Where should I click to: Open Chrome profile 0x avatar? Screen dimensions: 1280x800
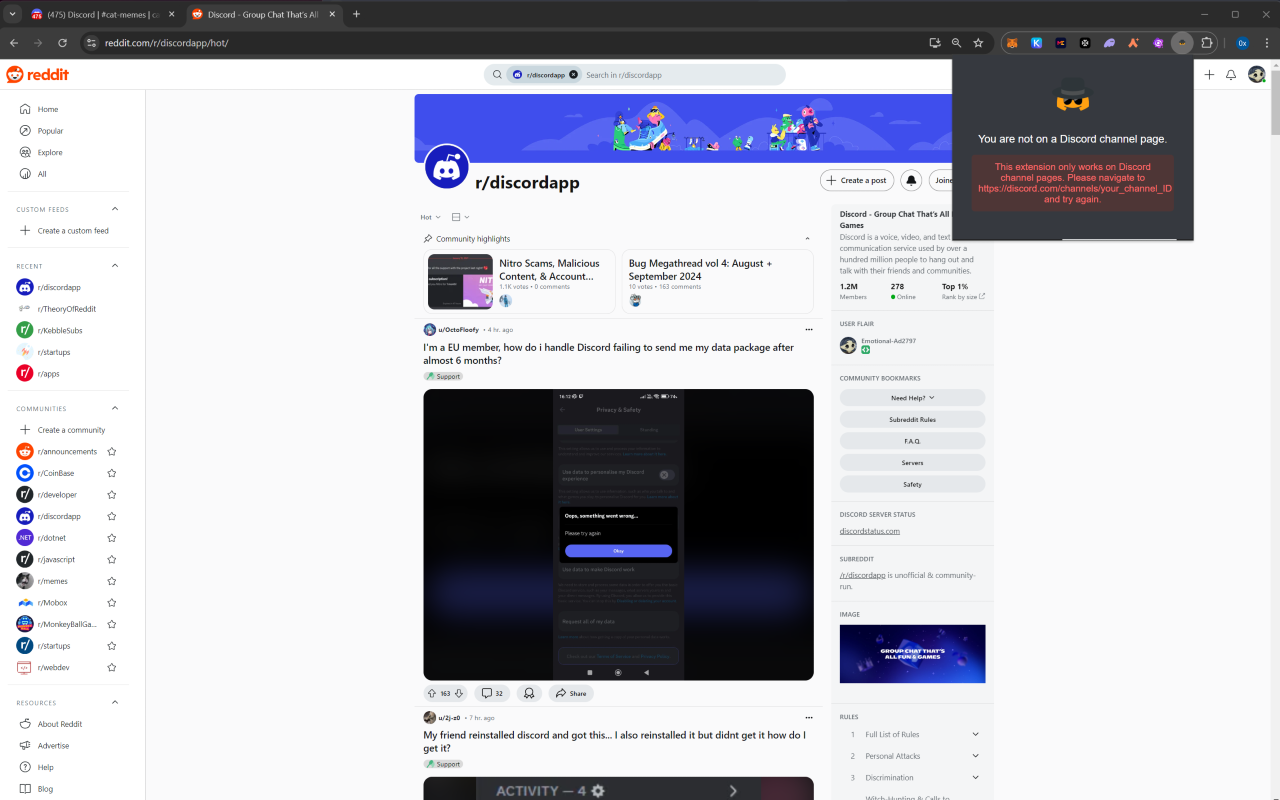pos(1242,43)
